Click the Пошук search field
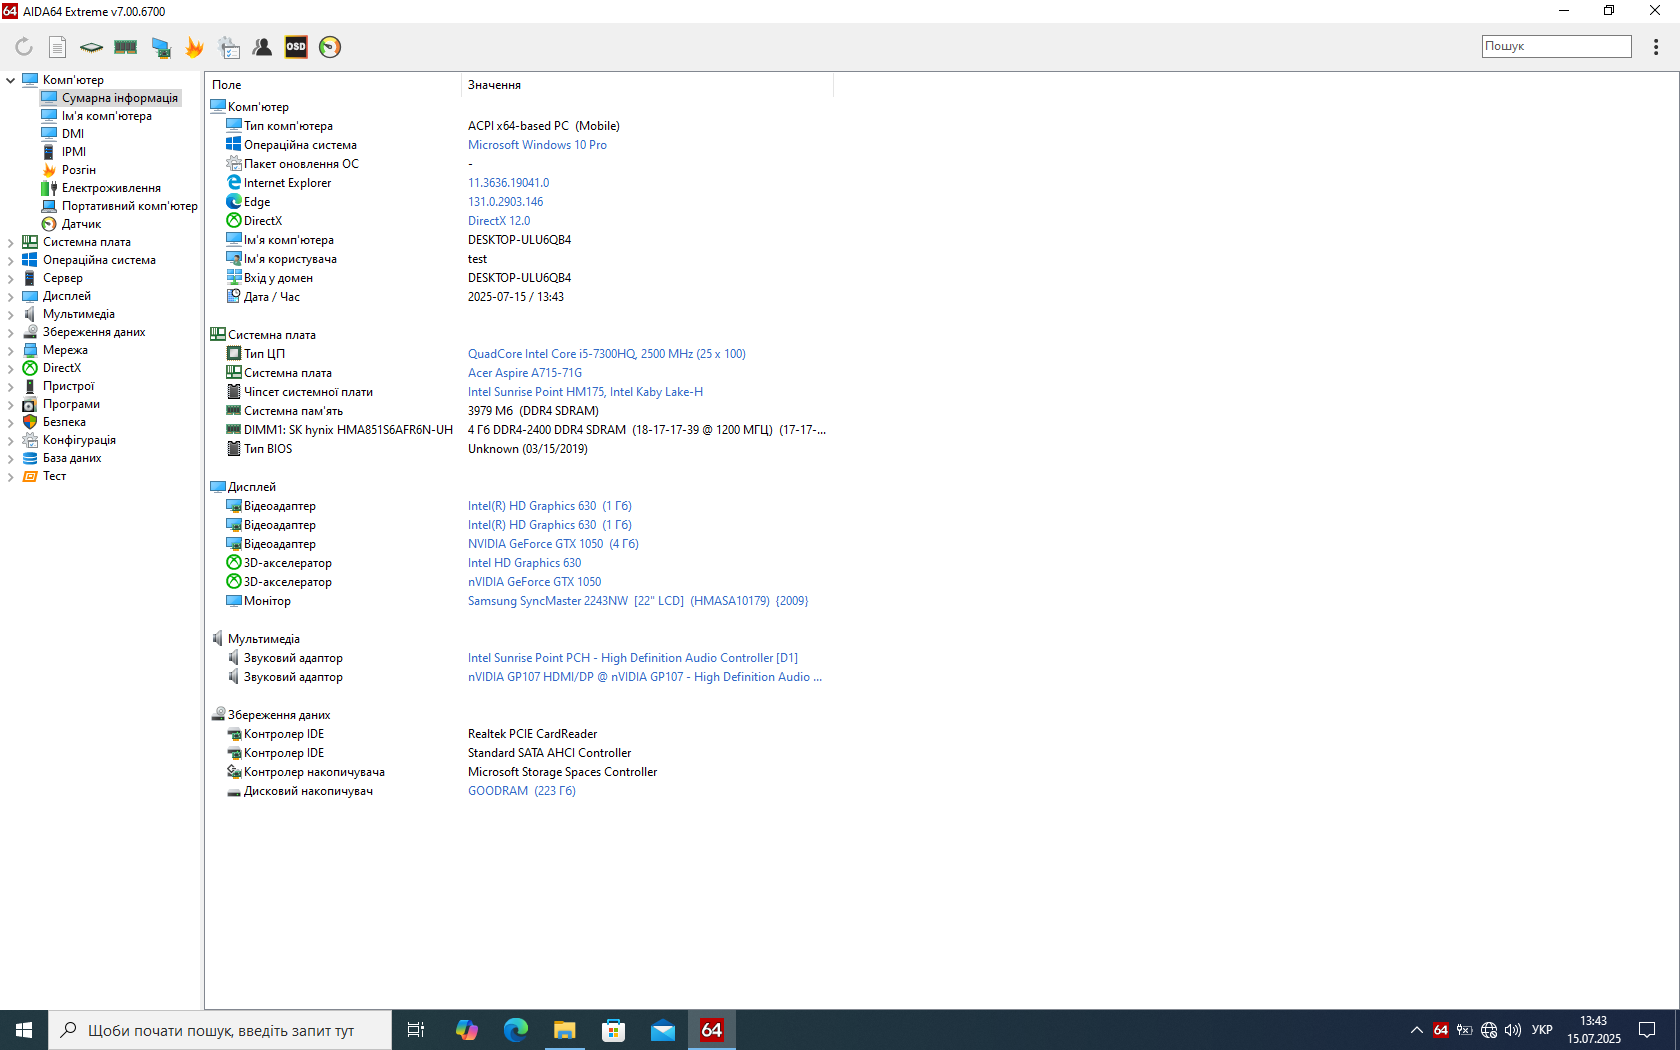Viewport: 1680px width, 1050px height. tap(1556, 46)
